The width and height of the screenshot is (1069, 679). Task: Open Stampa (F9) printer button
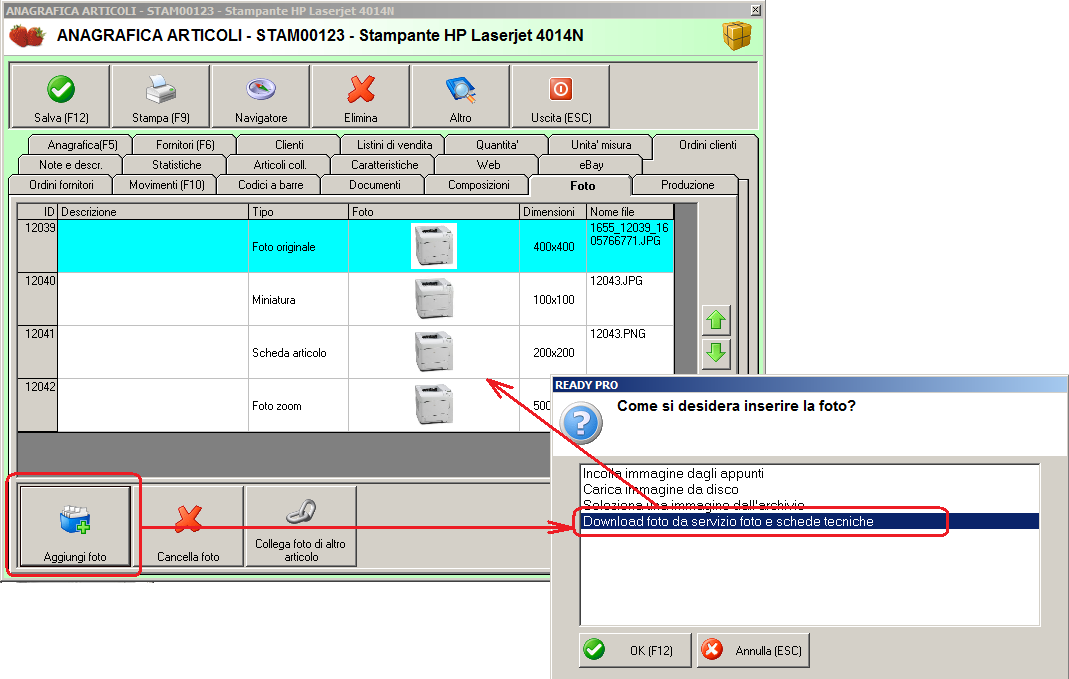point(160,96)
